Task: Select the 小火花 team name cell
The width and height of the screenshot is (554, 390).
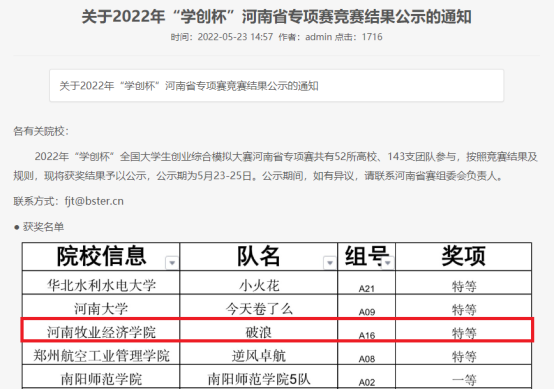Action: click(x=259, y=283)
